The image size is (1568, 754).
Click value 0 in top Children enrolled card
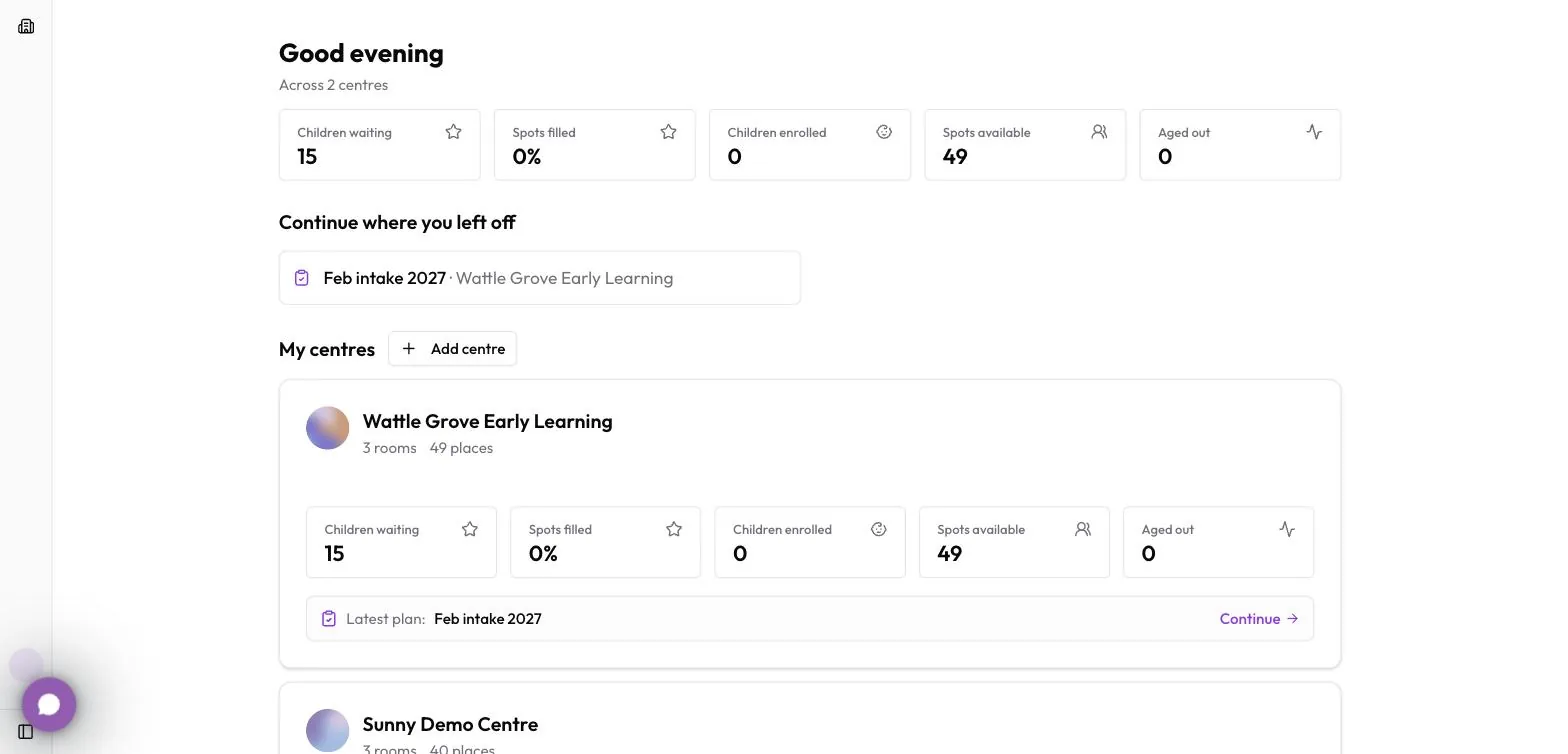(x=735, y=157)
